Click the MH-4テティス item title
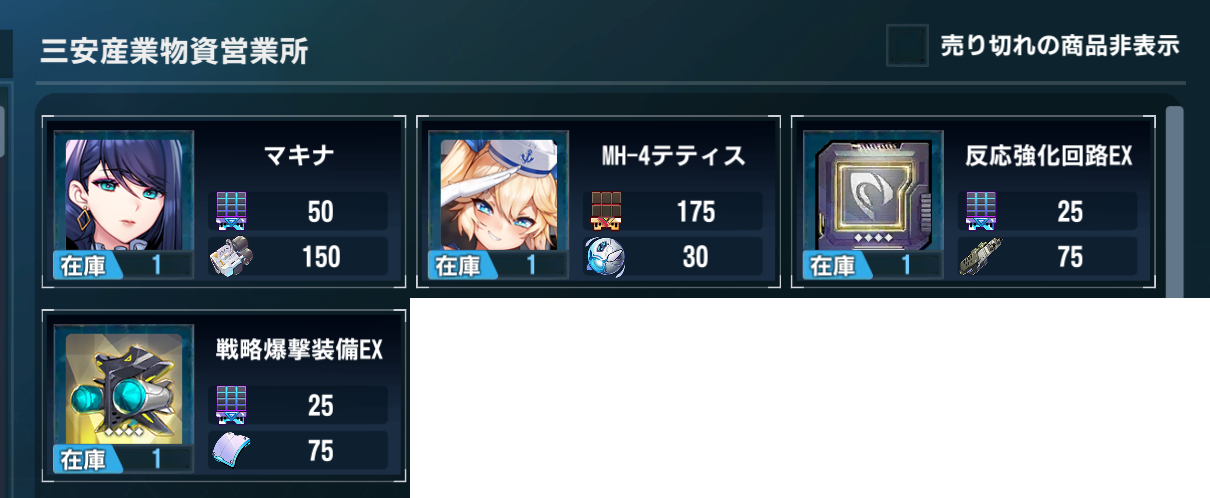1210x498 pixels. 674,156
